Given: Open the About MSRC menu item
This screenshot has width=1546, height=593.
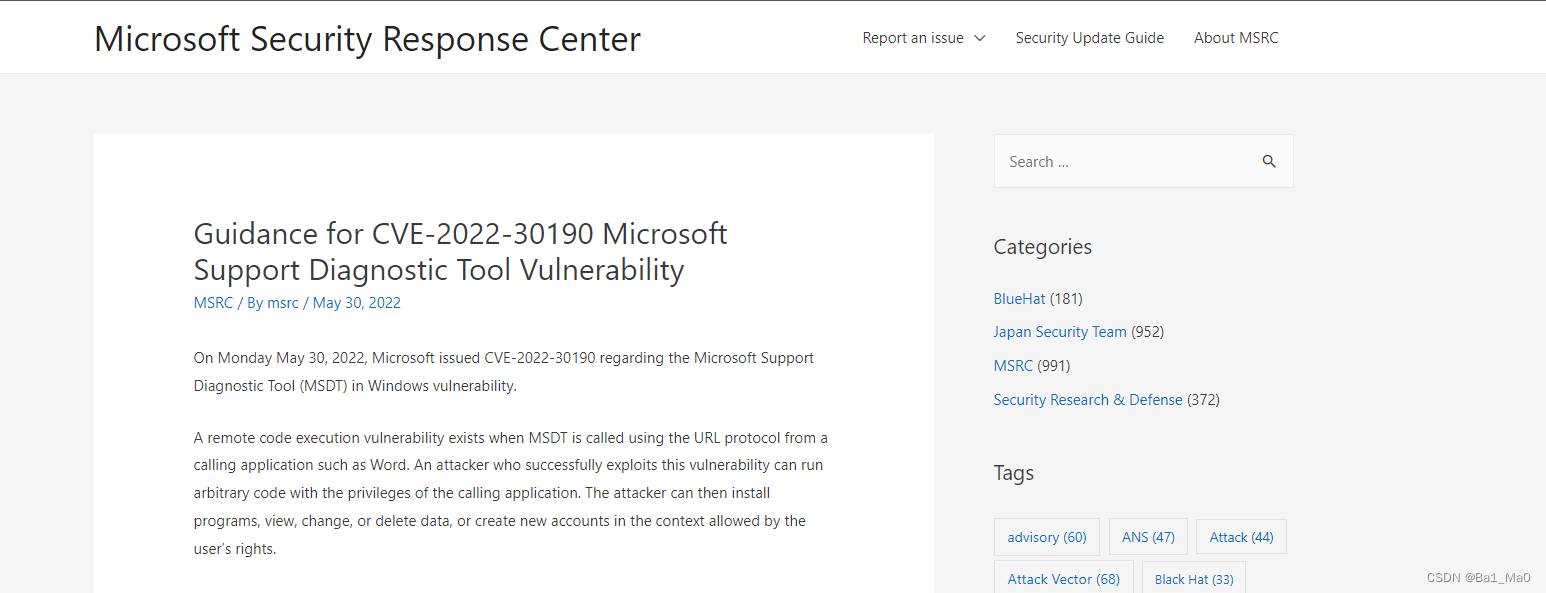Looking at the screenshot, I should point(1236,38).
